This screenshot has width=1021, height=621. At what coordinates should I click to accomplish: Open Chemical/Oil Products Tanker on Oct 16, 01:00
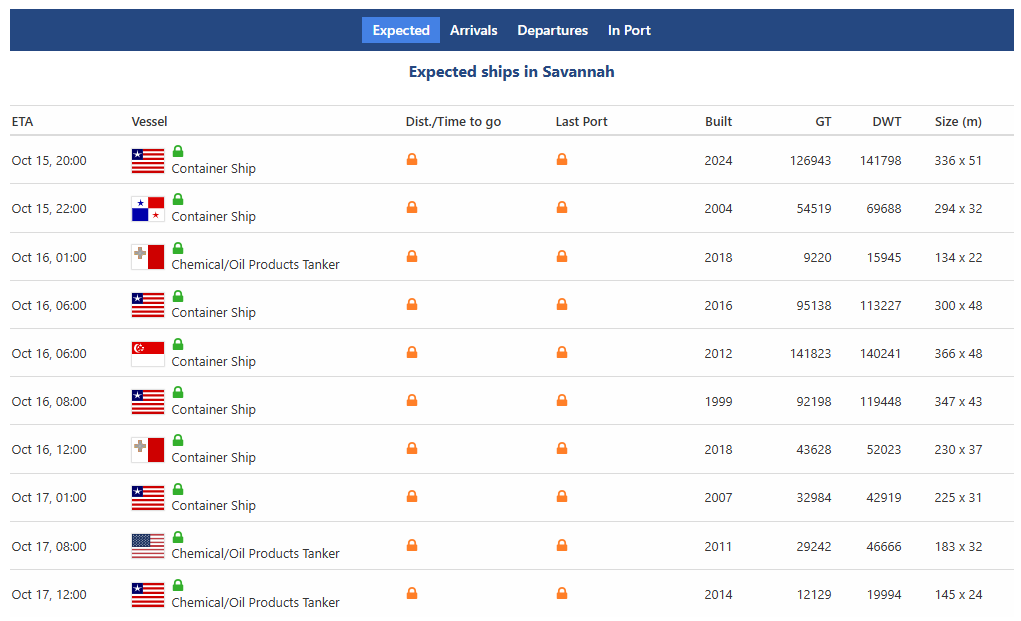tap(255, 264)
